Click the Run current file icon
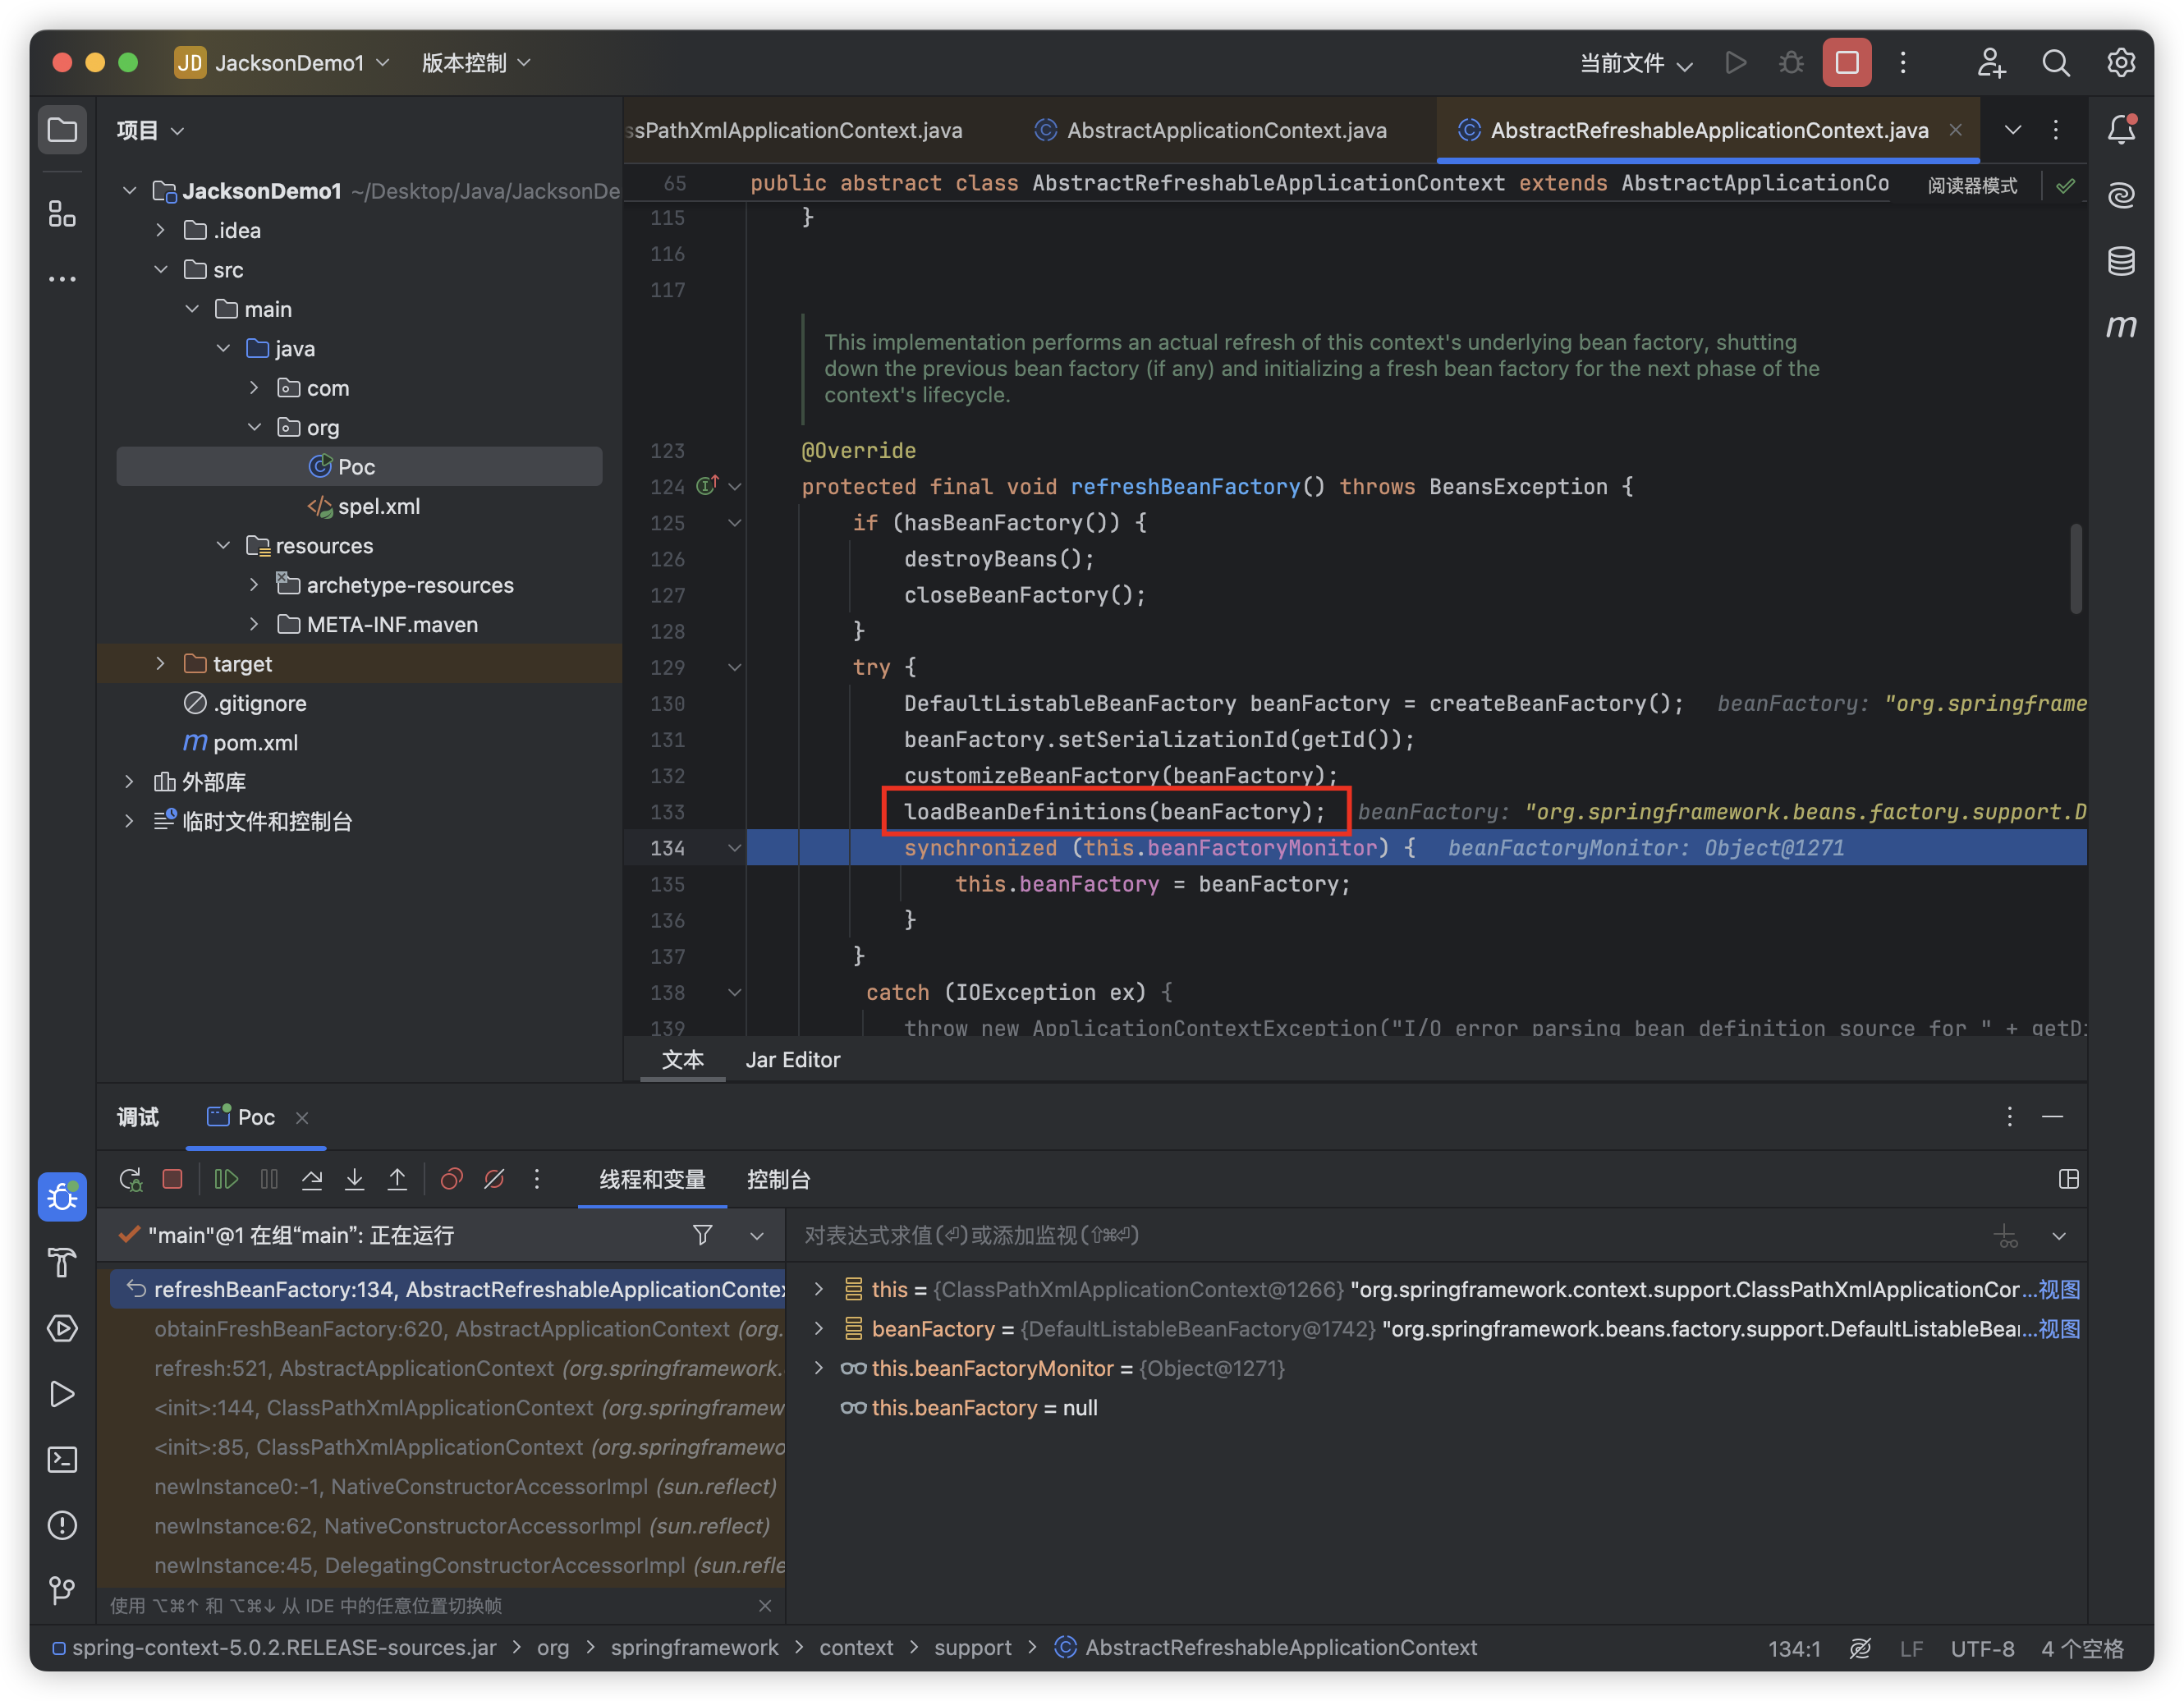The image size is (2184, 1701). [x=1736, y=63]
